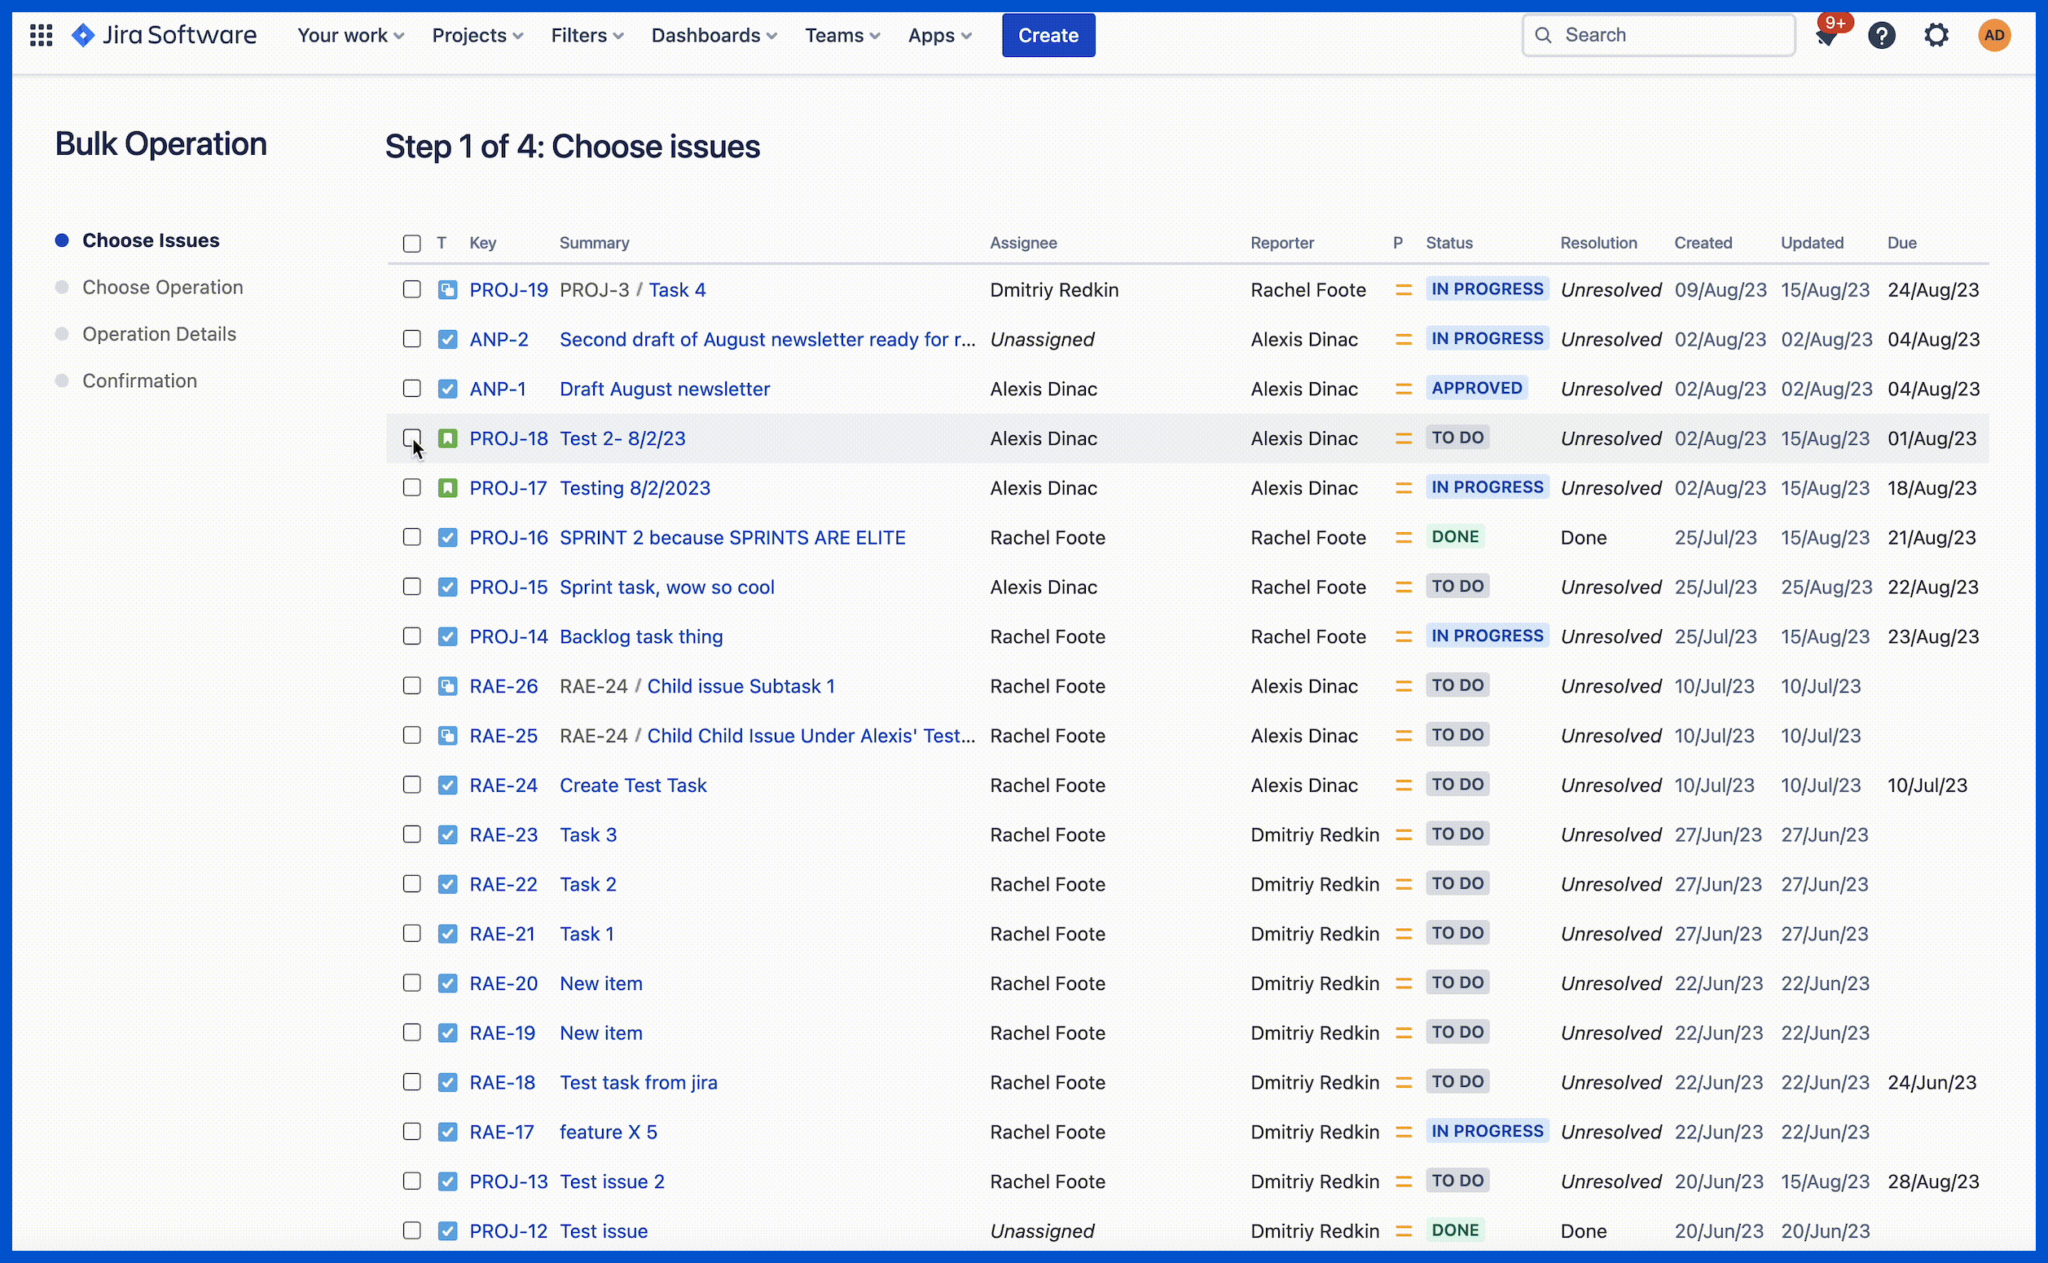Screen dimensions: 2048x1263
Task: Enable the checkbox on row RAE-24
Action: tap(411, 785)
